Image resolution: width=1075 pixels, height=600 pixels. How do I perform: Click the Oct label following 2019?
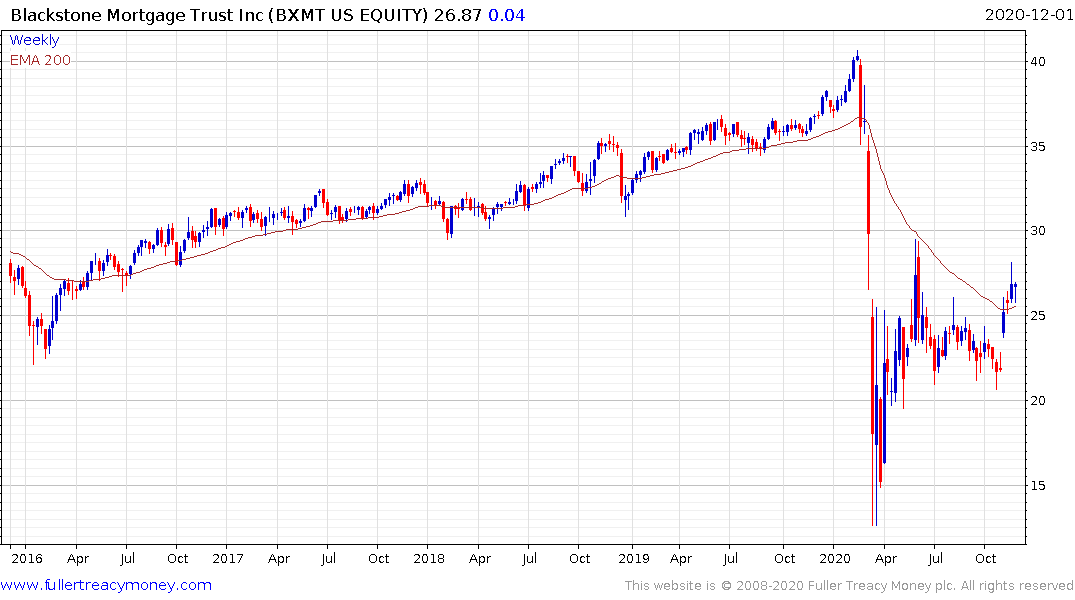784,559
